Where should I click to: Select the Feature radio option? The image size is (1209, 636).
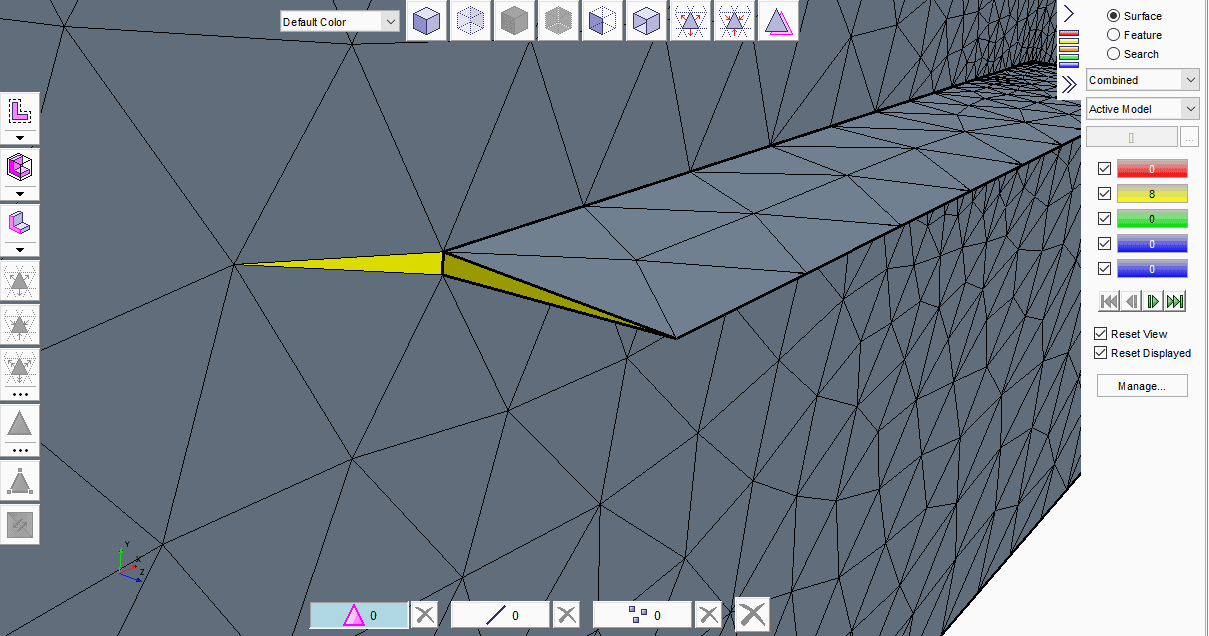(x=1114, y=35)
